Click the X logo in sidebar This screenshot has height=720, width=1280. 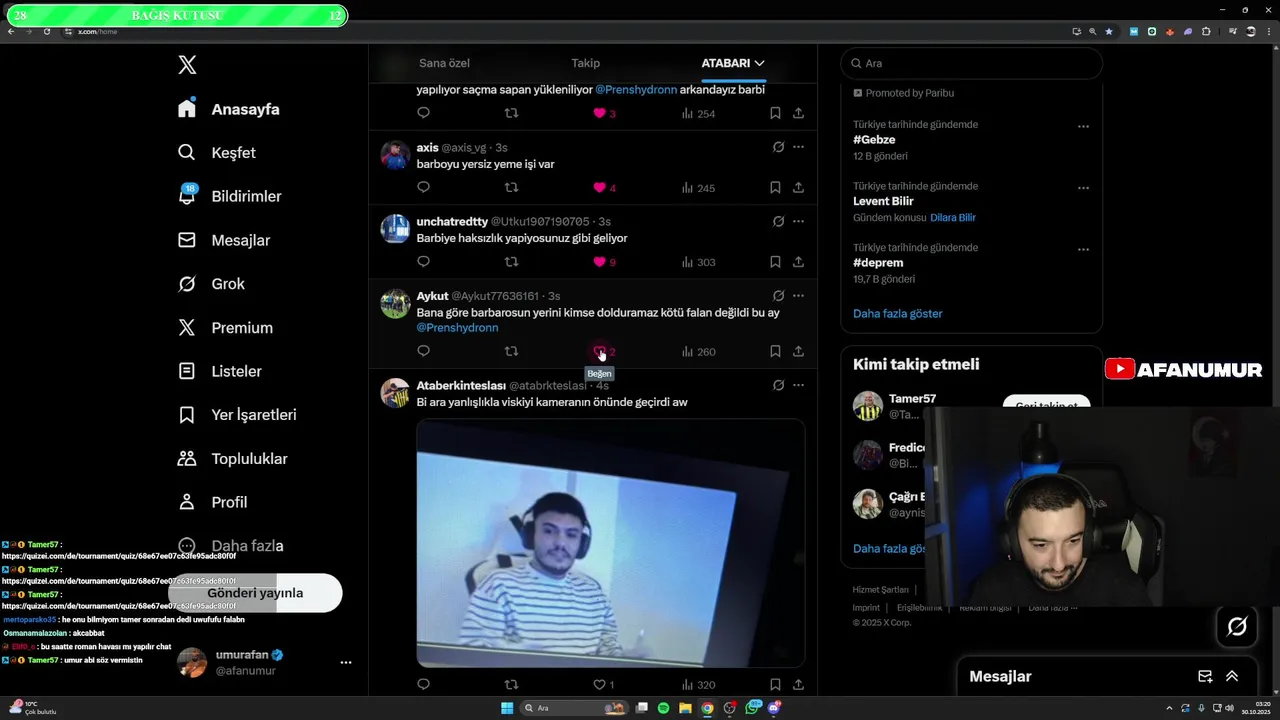click(187, 65)
